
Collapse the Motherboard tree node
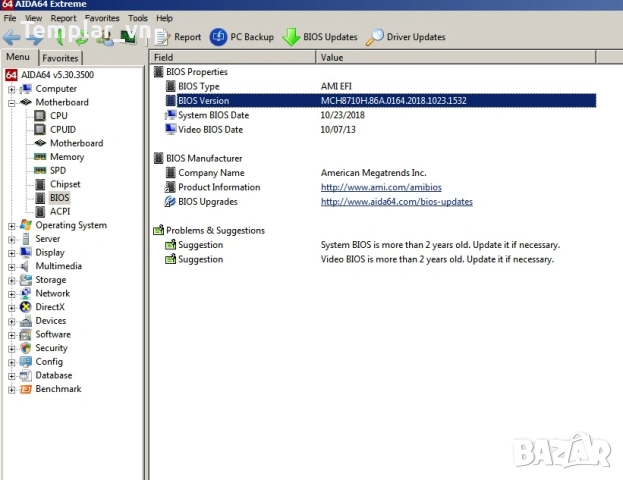[12, 103]
